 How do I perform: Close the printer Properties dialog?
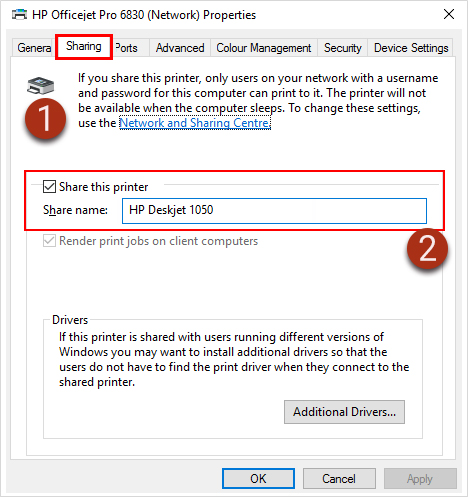449,14
